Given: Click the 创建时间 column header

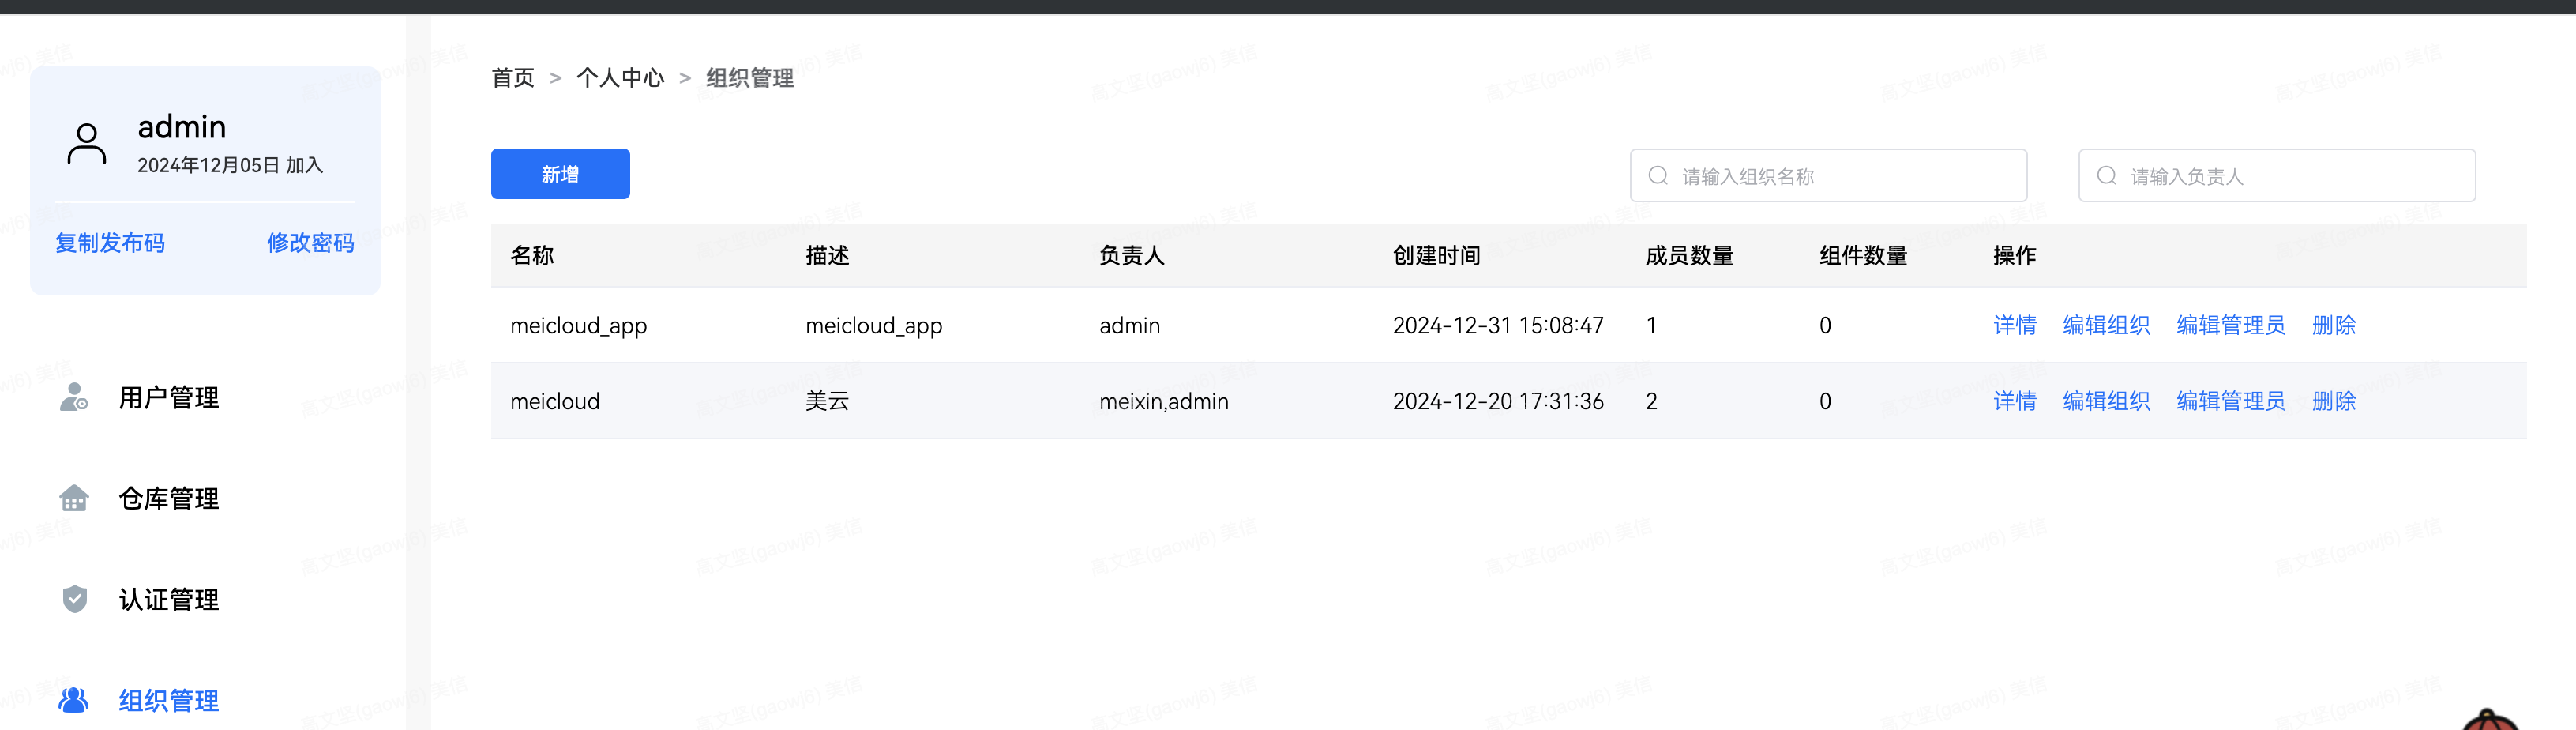Looking at the screenshot, I should [x=1437, y=256].
